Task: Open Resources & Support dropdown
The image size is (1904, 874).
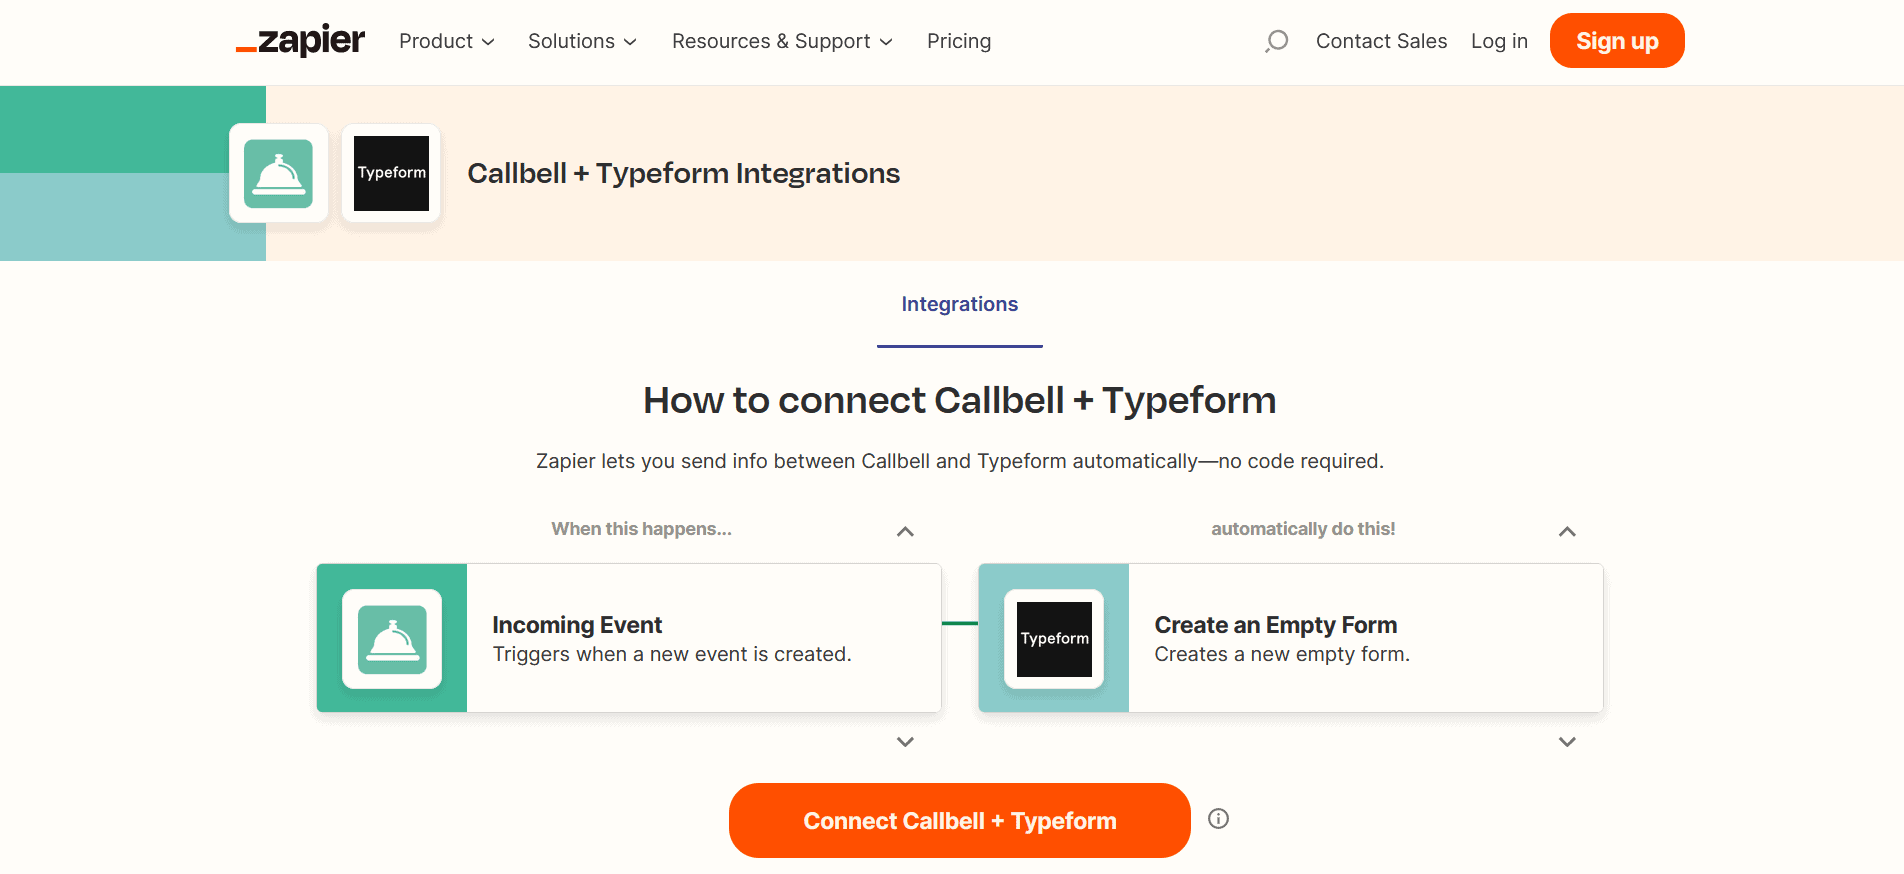Action: pyautogui.click(x=782, y=41)
